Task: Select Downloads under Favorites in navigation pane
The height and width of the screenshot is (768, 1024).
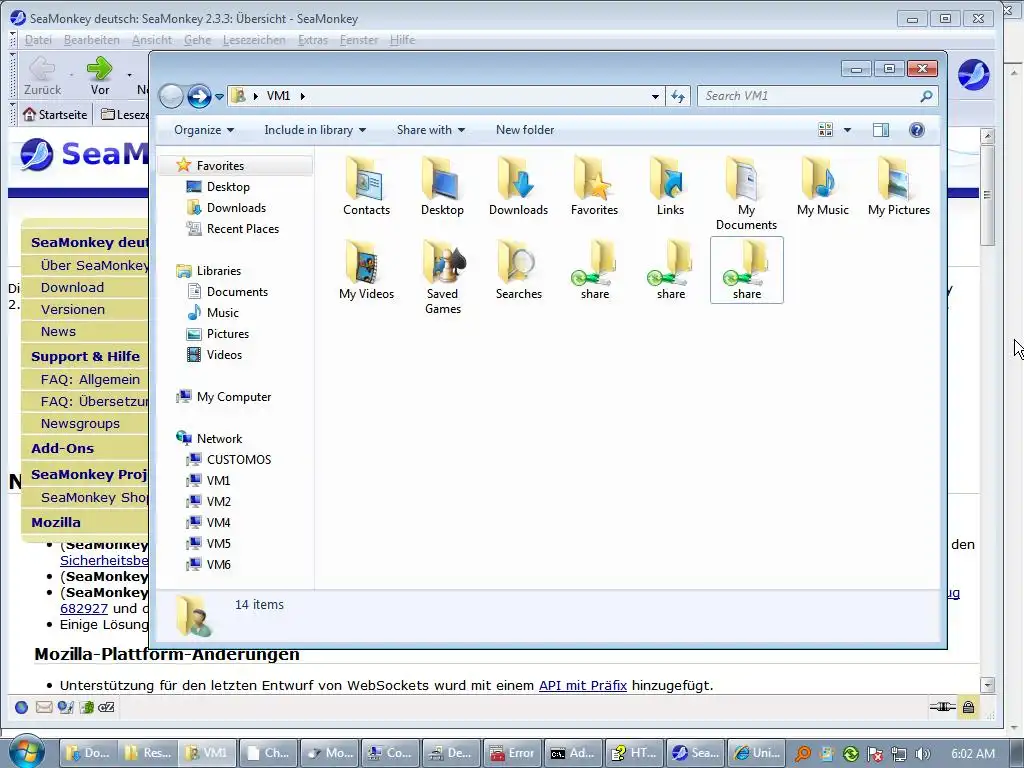Action: click(x=236, y=208)
